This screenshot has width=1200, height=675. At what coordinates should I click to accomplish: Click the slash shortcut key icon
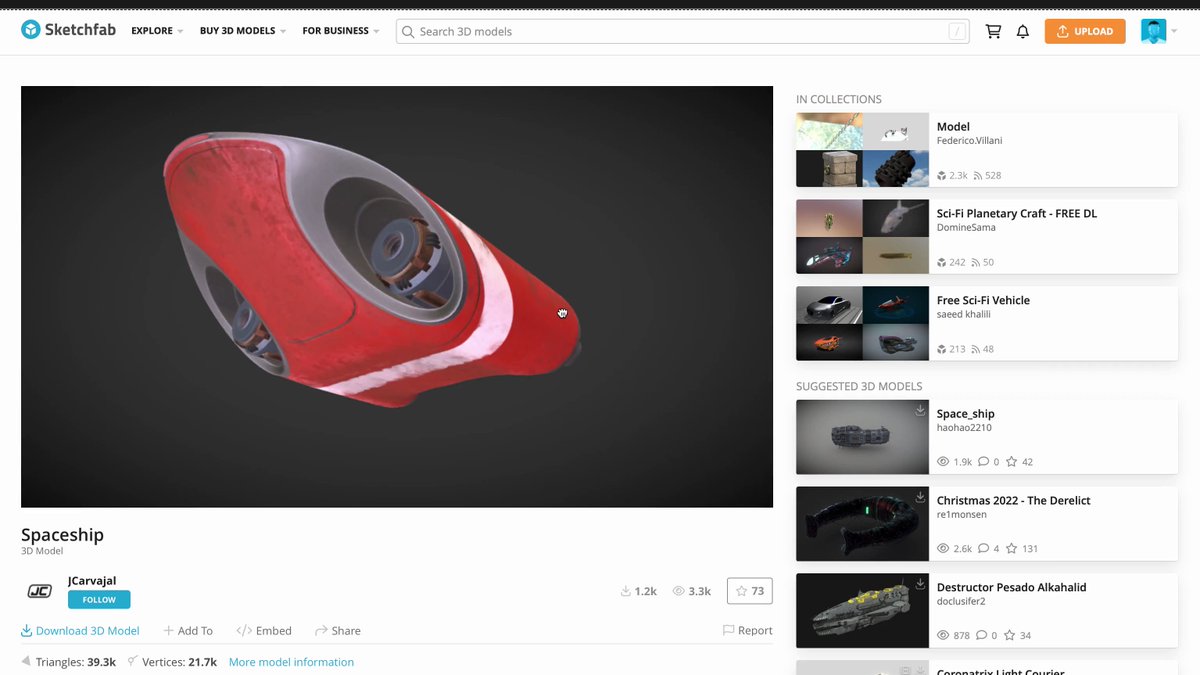click(x=958, y=31)
